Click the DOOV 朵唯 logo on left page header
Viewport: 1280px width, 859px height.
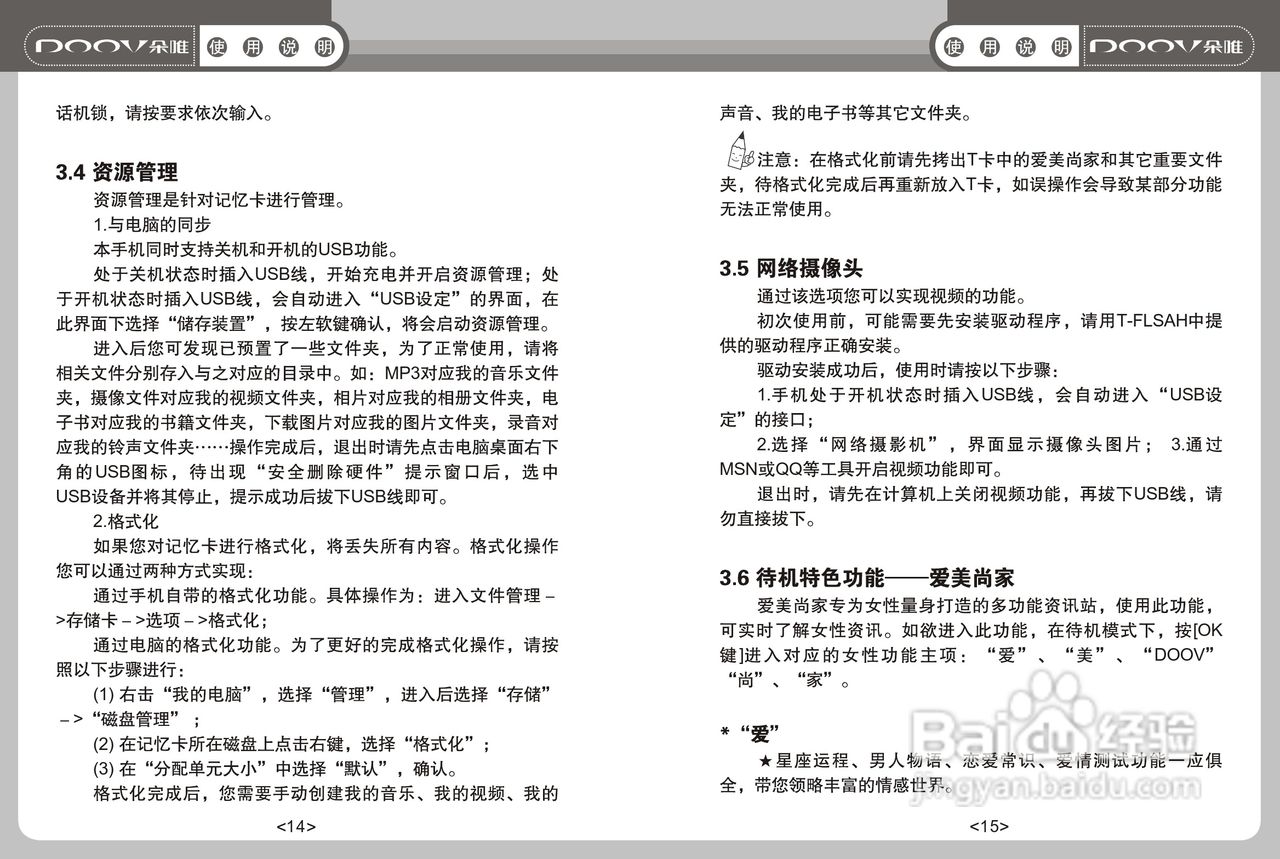(112, 47)
